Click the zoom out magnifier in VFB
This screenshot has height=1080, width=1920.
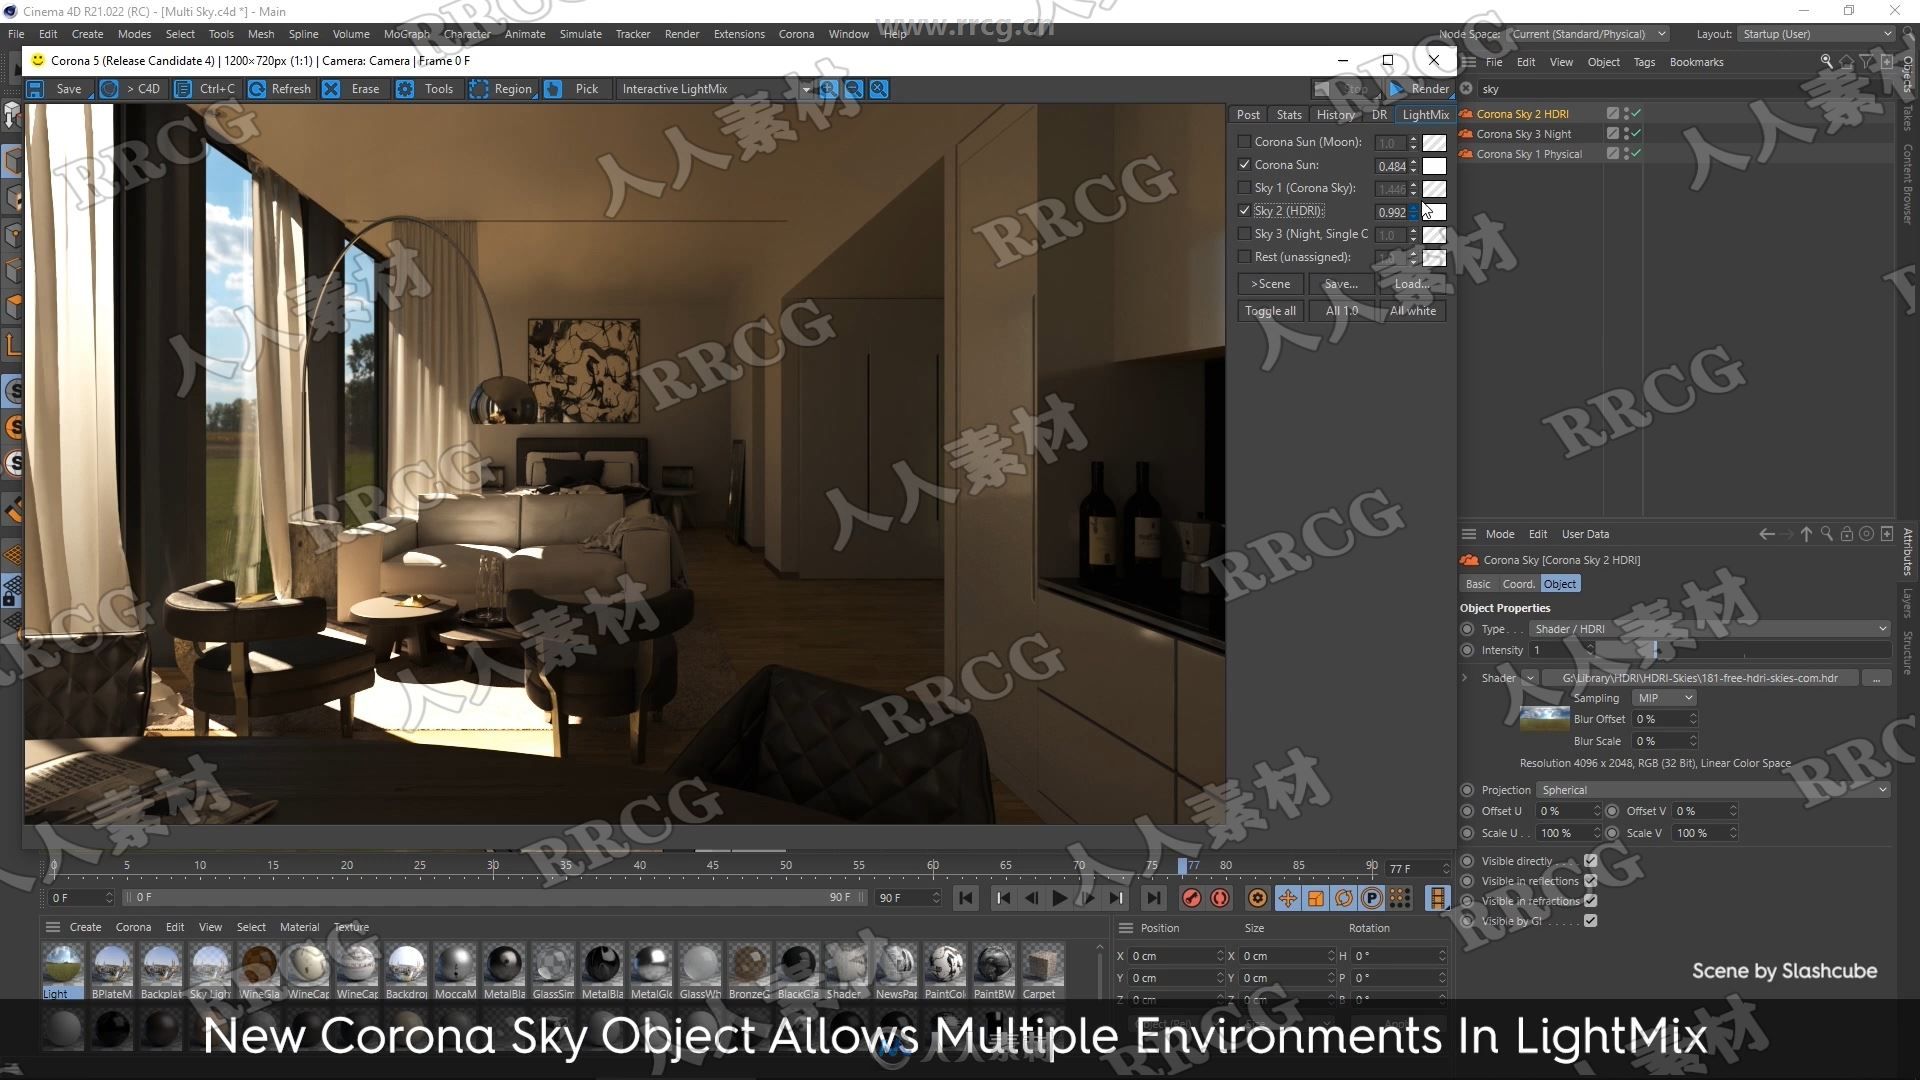854,89
